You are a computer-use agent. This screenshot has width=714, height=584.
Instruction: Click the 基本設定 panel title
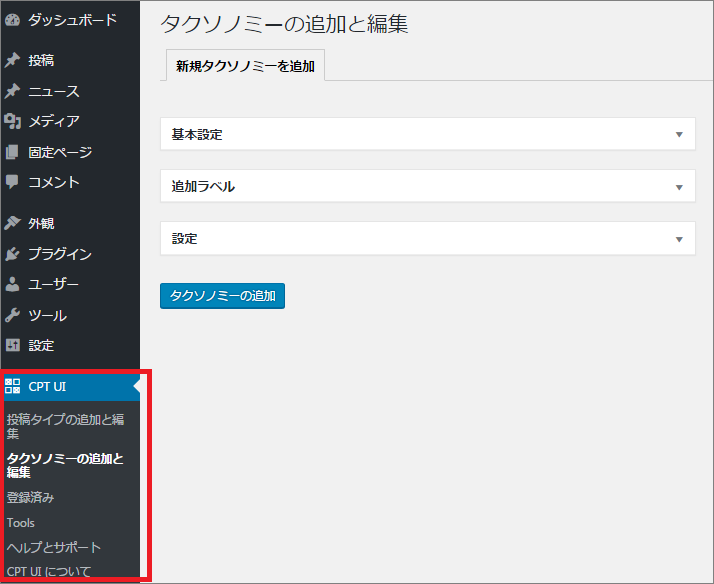pyautogui.click(x=197, y=134)
